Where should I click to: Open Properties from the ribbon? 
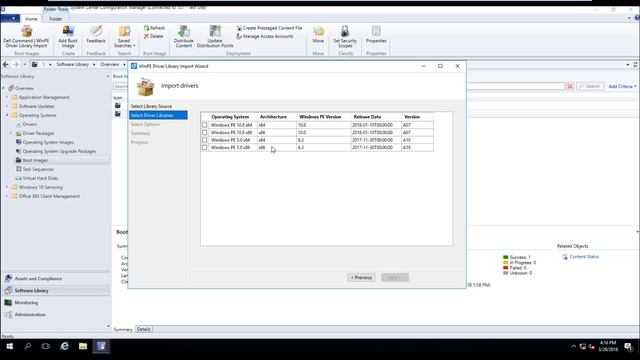[x=376, y=35]
